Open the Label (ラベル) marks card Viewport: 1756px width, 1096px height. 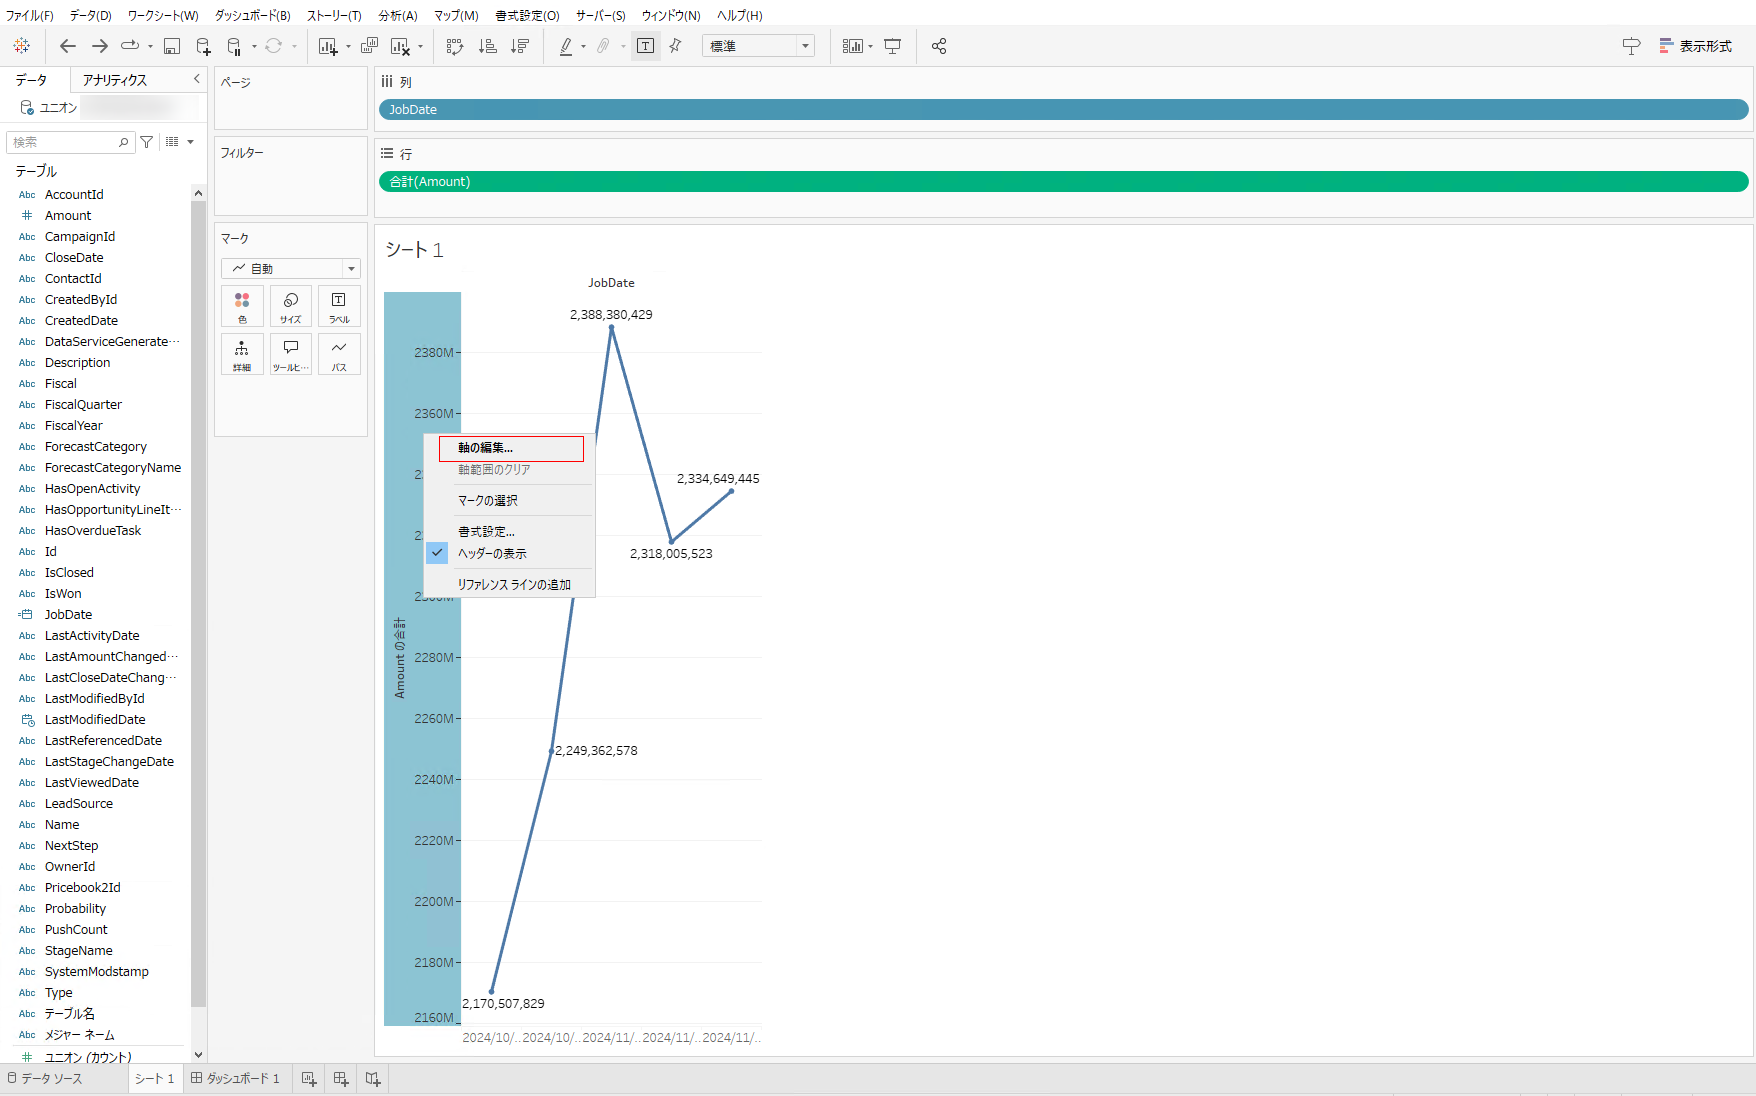click(x=339, y=306)
